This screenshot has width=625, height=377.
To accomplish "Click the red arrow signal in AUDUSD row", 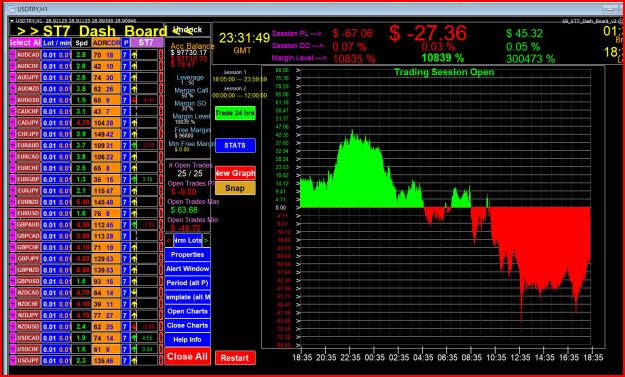I will 134,100.
